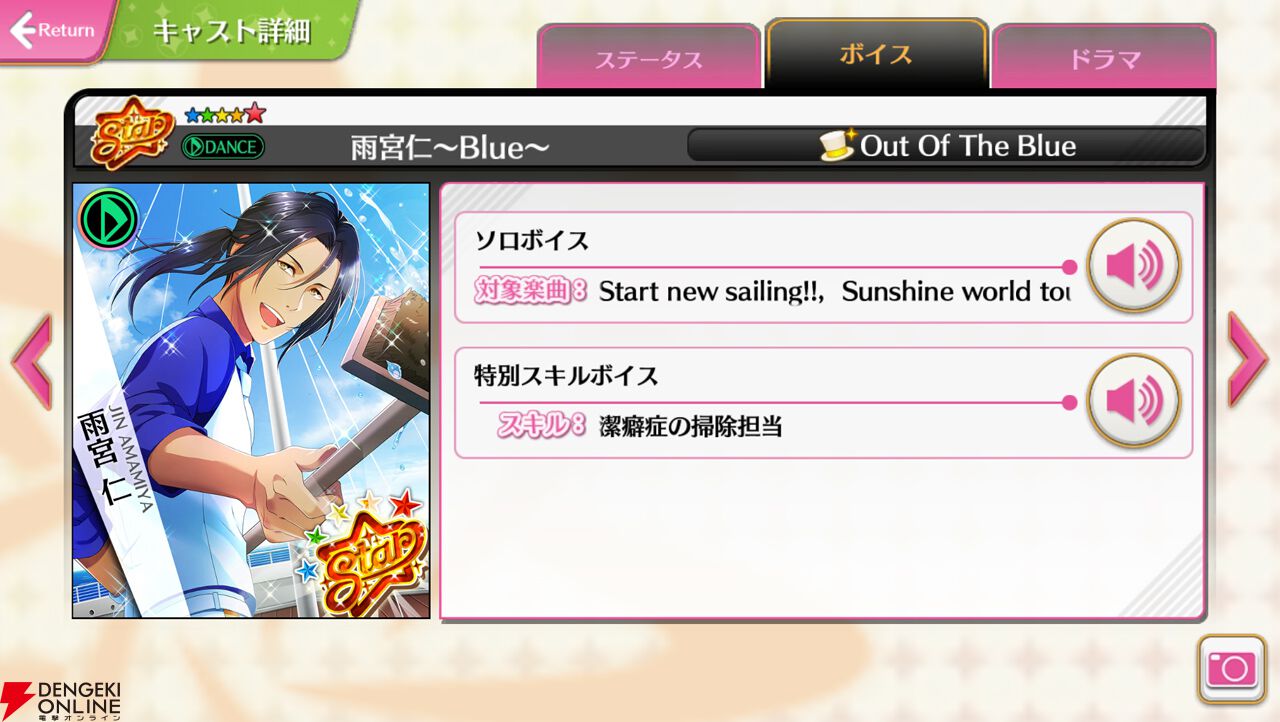The height and width of the screenshot is (722, 1280).
Task: Select the ソロボイス slider handle dot
Action: tap(1069, 267)
